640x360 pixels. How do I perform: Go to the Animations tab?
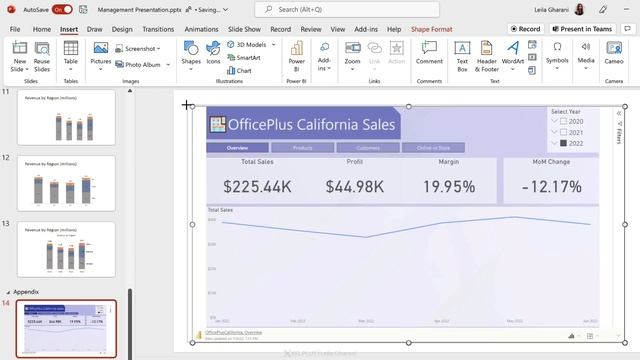click(x=201, y=29)
